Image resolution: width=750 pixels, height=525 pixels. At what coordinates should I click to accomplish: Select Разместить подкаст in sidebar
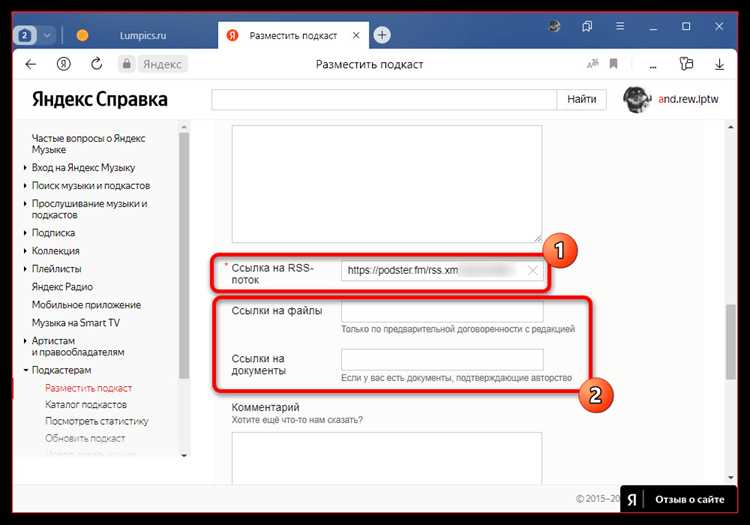coord(88,388)
